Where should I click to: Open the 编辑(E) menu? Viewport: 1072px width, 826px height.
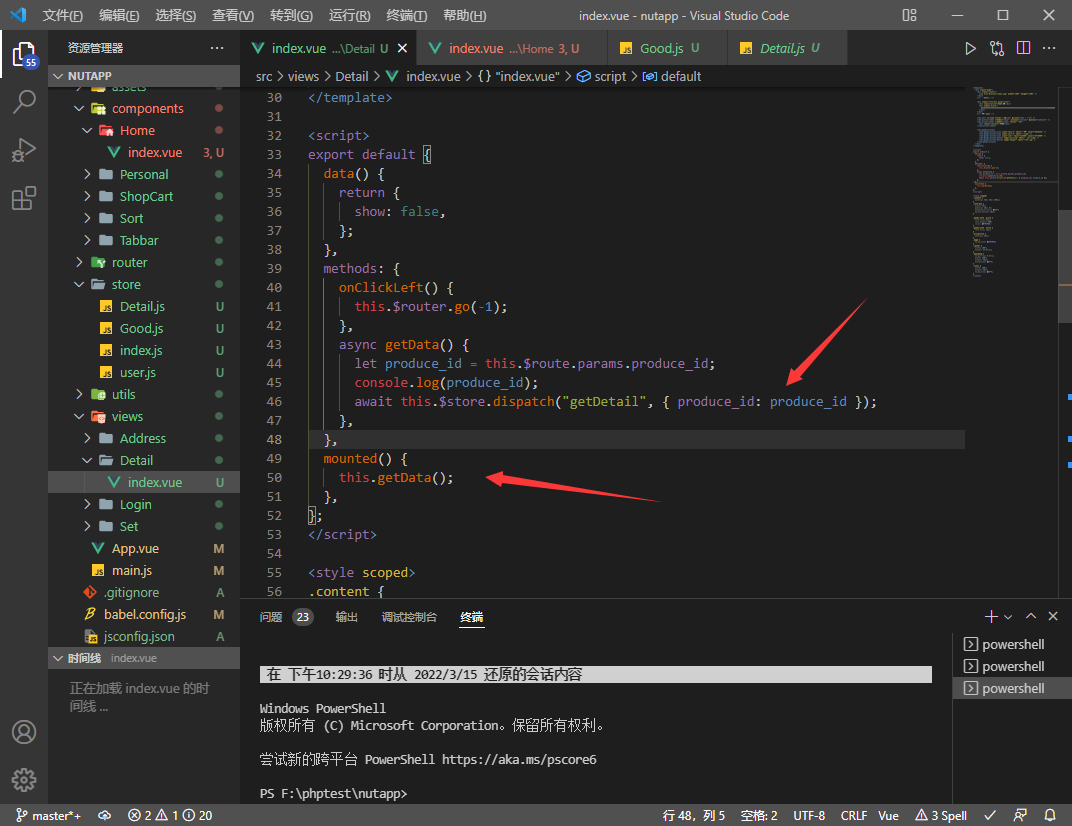point(119,15)
